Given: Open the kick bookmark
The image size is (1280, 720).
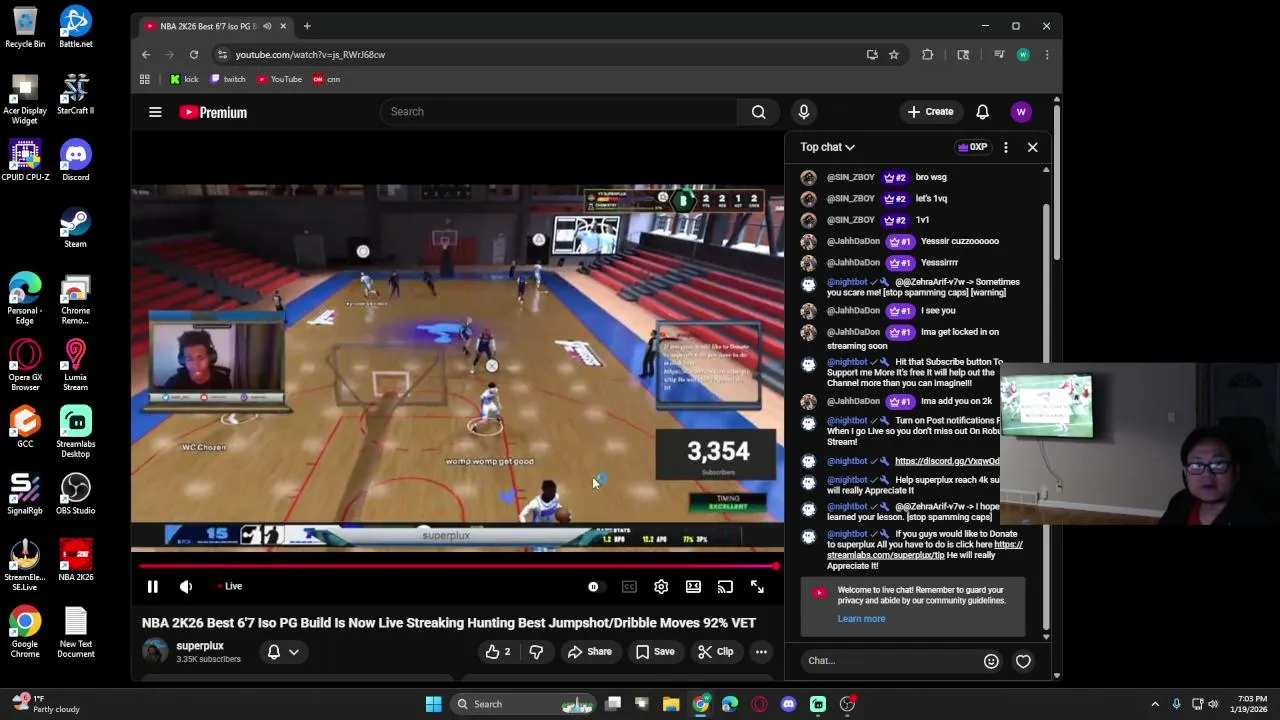Looking at the screenshot, I should tap(184, 79).
